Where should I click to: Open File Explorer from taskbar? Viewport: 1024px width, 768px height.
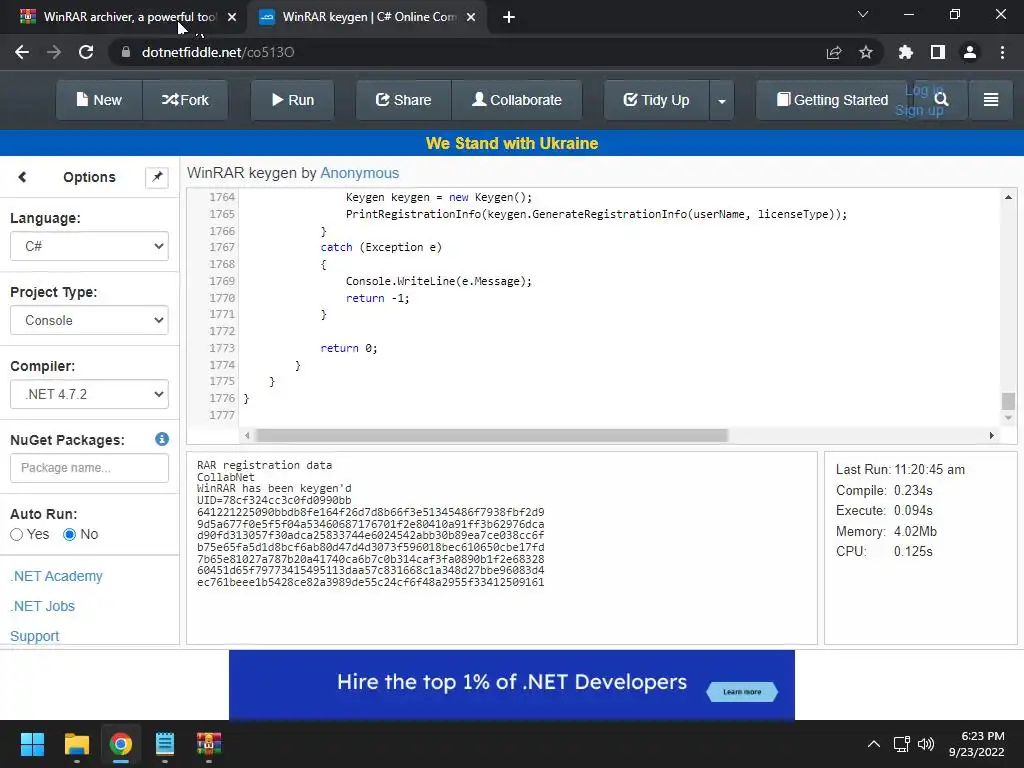76,744
